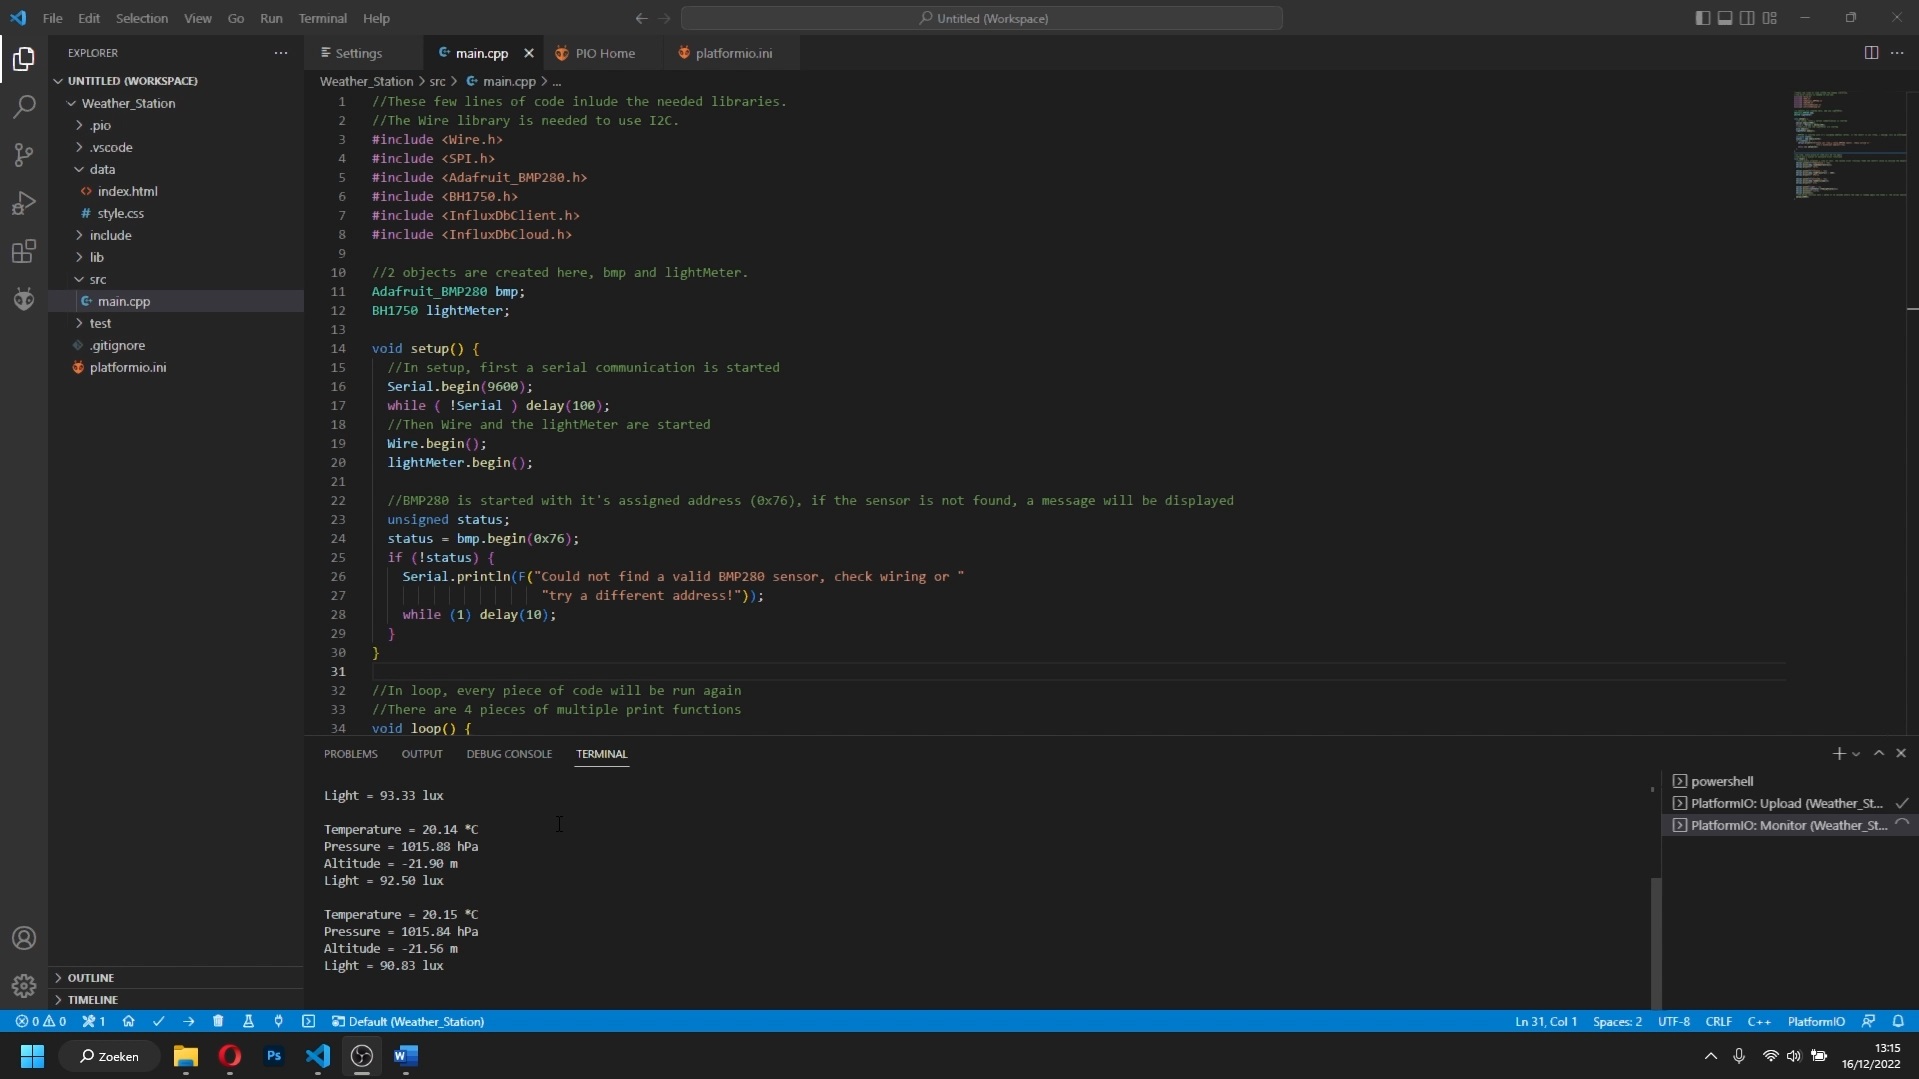The image size is (1919, 1079).
Task: Open the Extensions view
Action: click(24, 251)
